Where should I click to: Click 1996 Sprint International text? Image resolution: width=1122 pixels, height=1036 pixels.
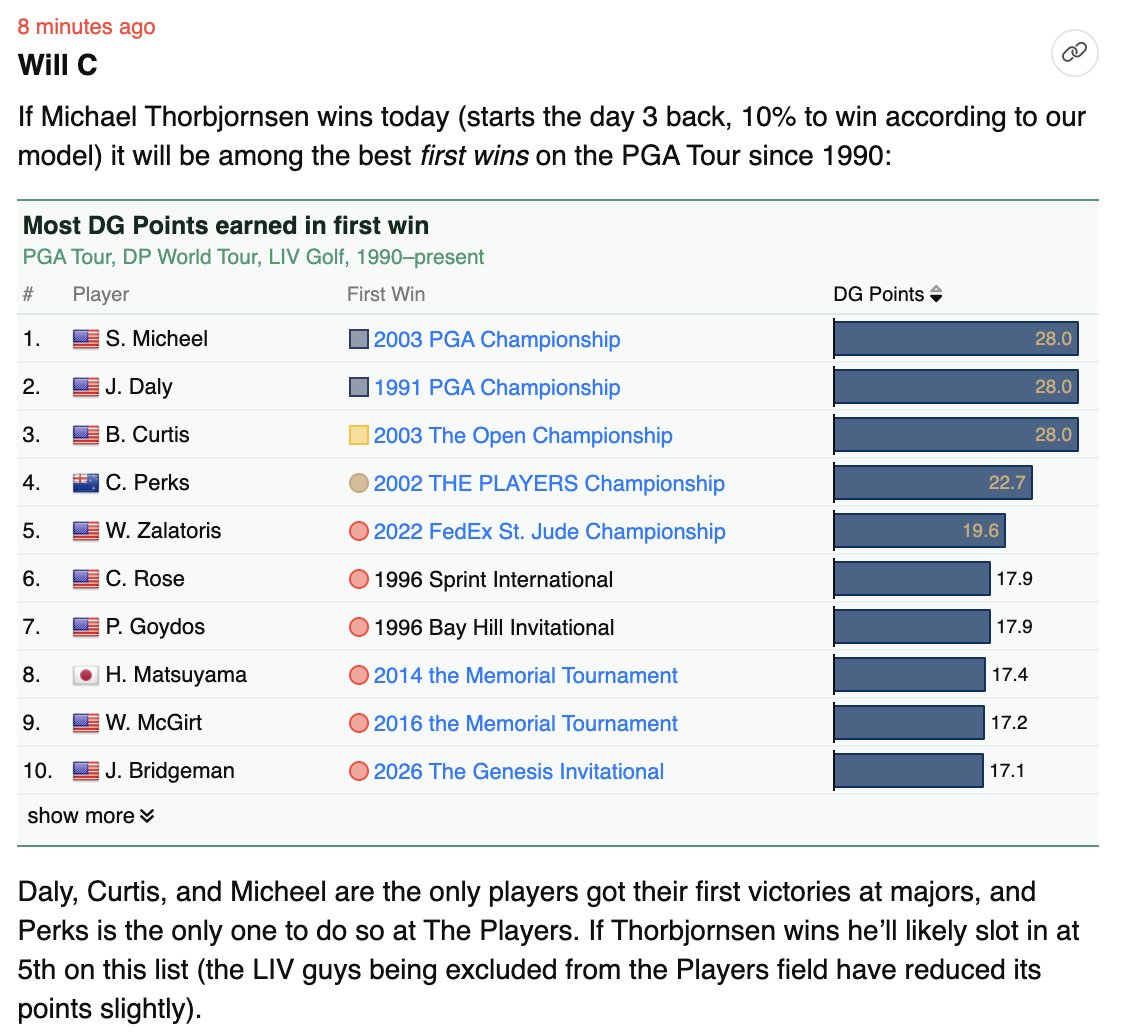point(493,579)
